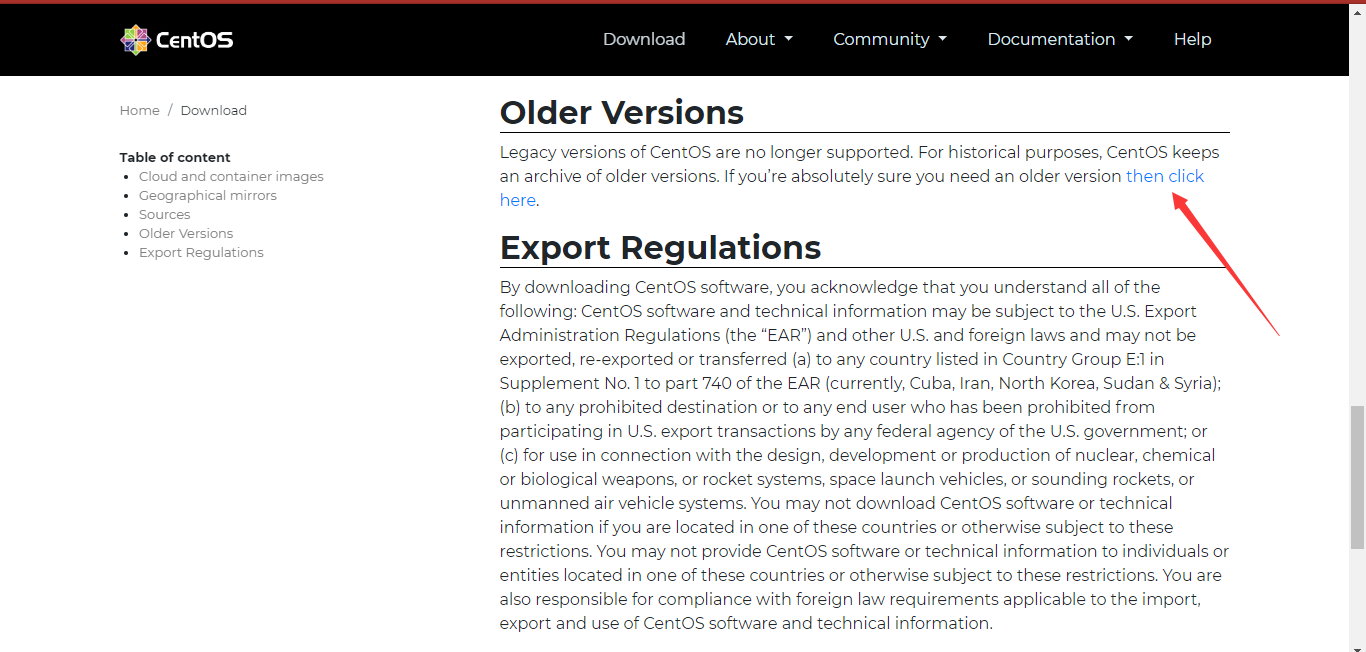Screen dimensions: 1366x652
Task: Click the Download breadcrumb text
Action: coord(214,110)
